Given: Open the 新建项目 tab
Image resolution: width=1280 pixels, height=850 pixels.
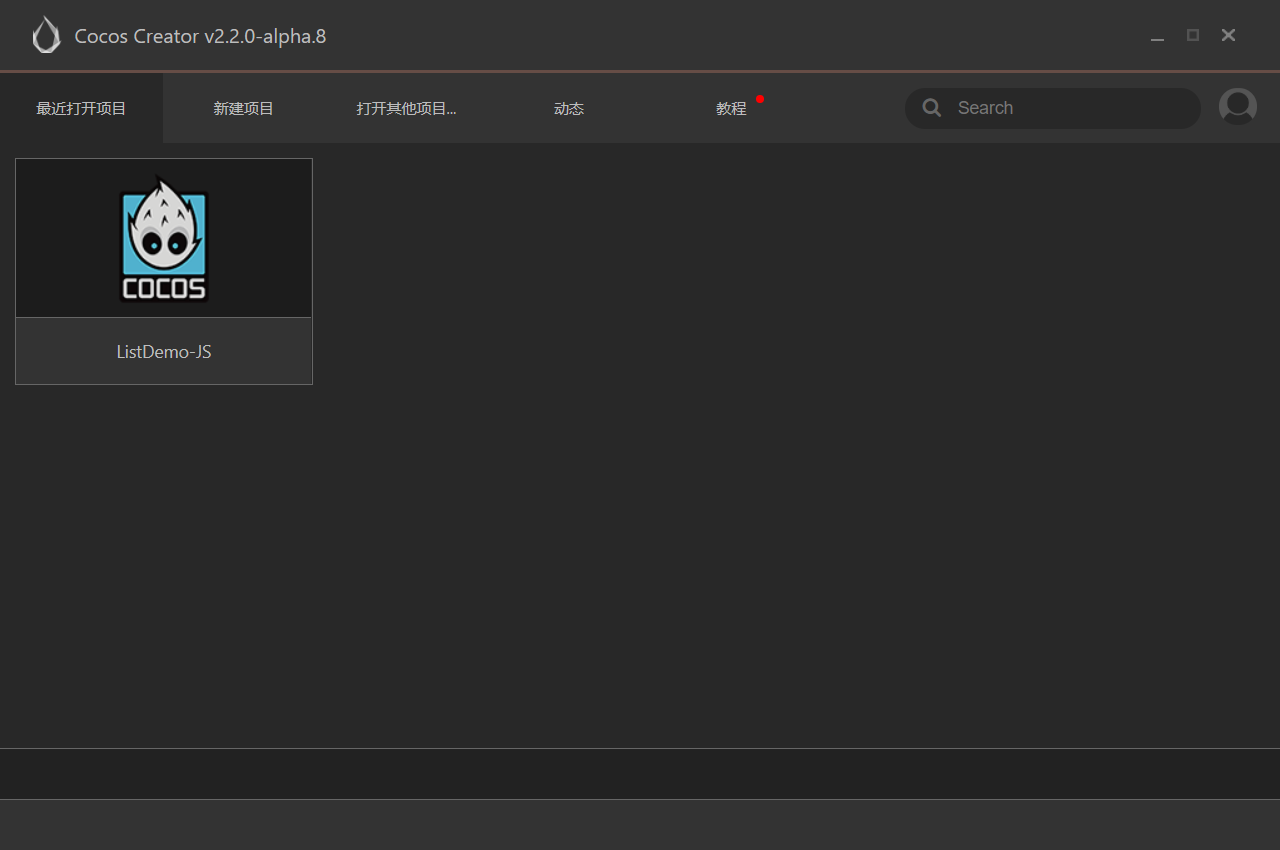Looking at the screenshot, I should tap(243, 108).
